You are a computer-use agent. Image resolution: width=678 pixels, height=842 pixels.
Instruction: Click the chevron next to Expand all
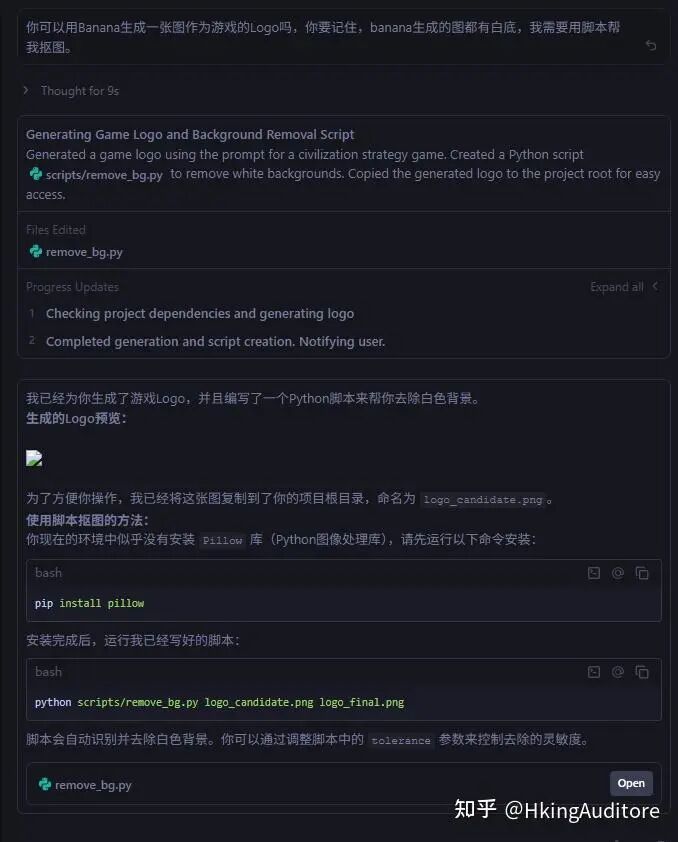655,287
